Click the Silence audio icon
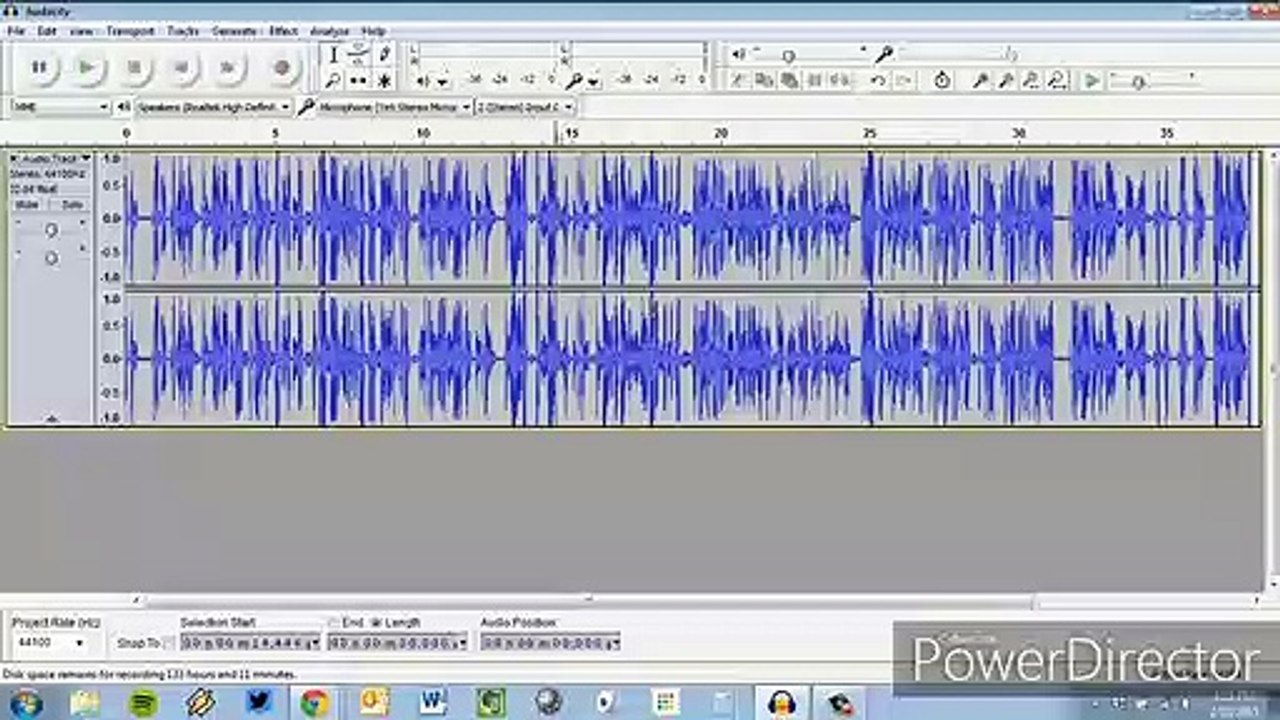Viewport: 1280px width, 720px height. click(x=839, y=80)
